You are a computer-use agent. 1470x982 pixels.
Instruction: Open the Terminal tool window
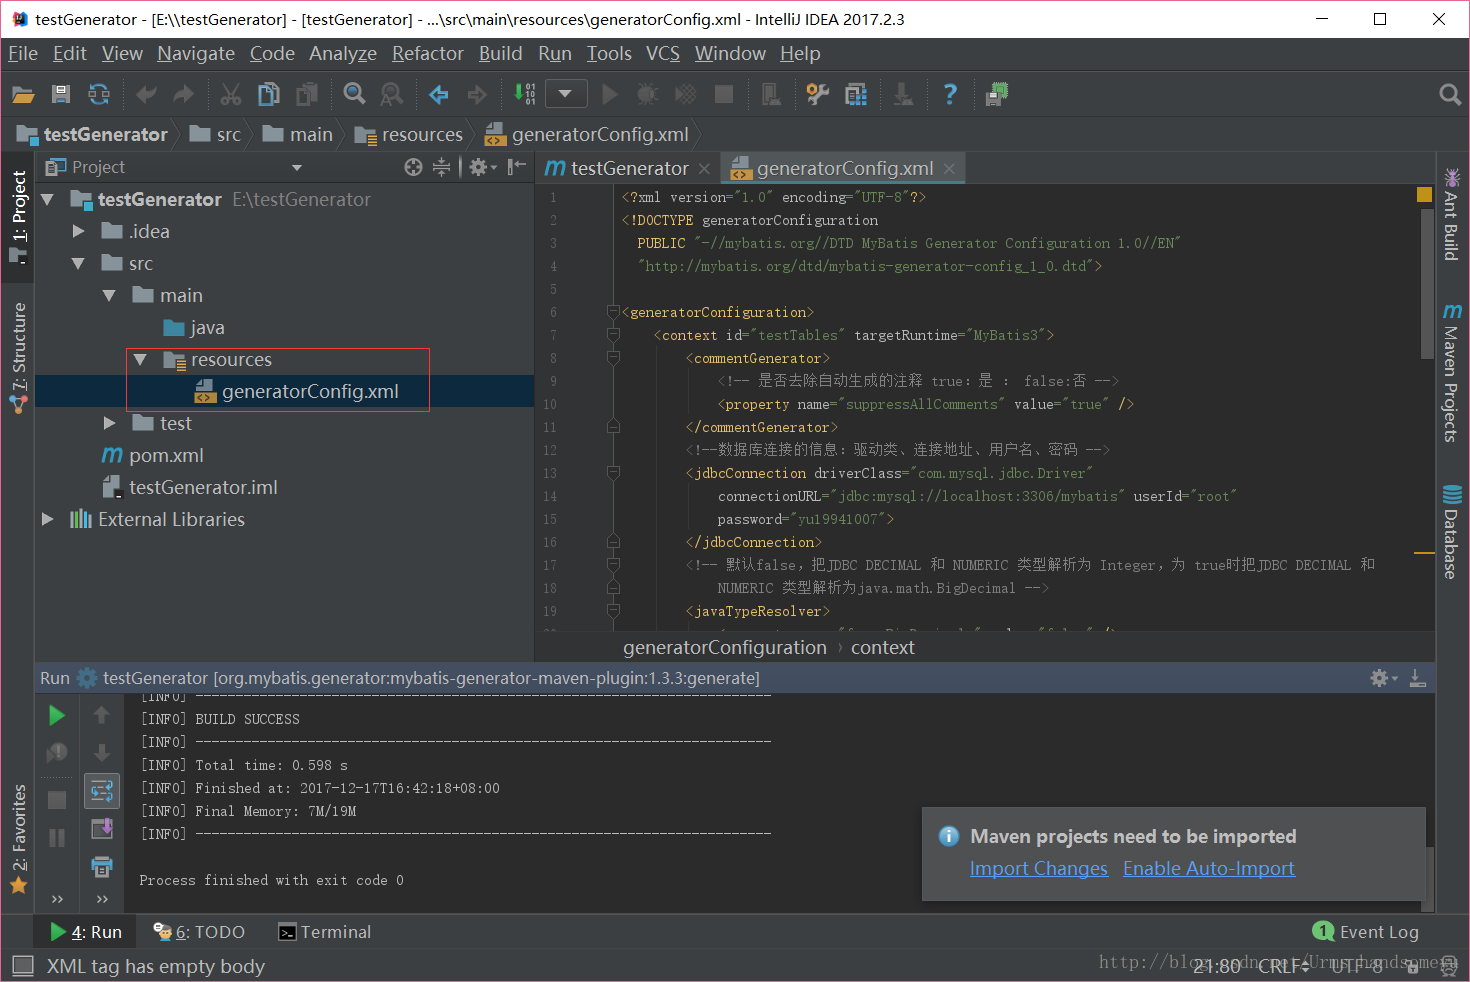(324, 932)
